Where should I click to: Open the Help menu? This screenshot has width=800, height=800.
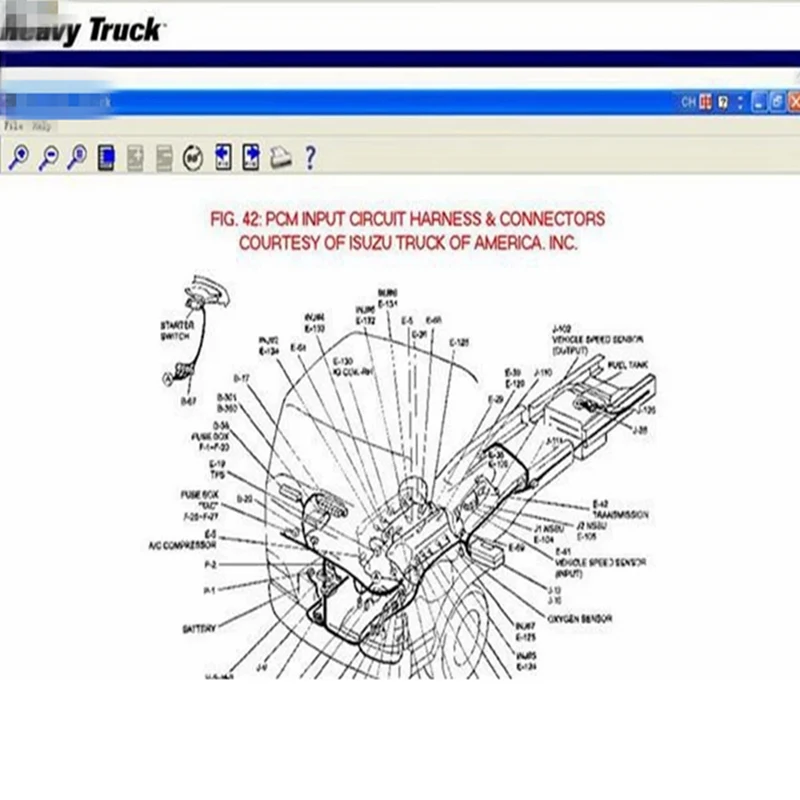(42, 126)
